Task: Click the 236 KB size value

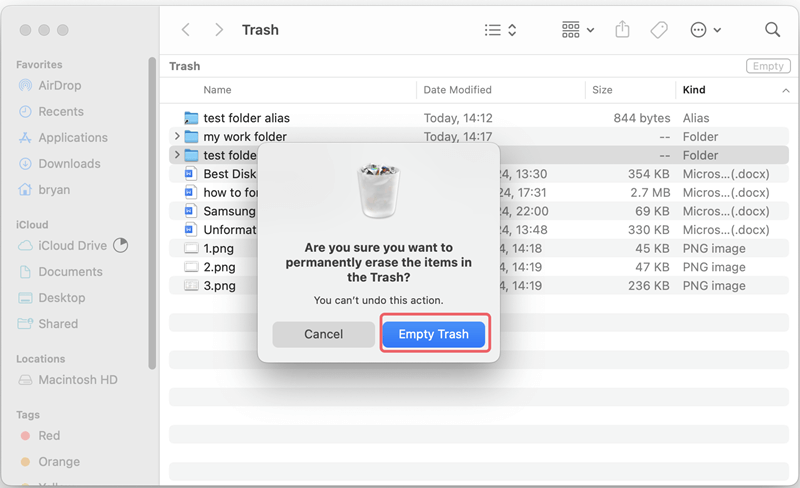Action: click(x=648, y=286)
